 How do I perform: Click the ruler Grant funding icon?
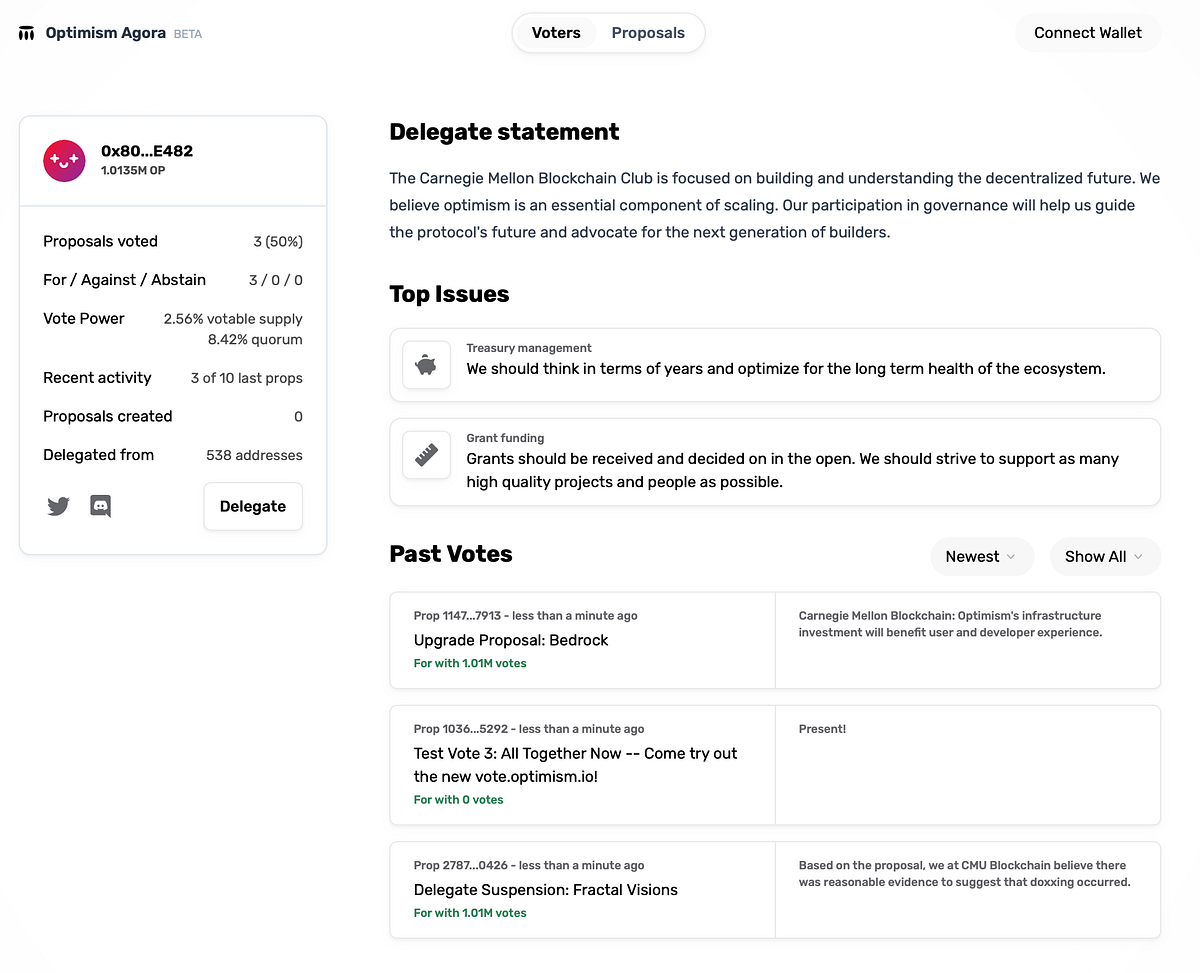click(x=427, y=456)
